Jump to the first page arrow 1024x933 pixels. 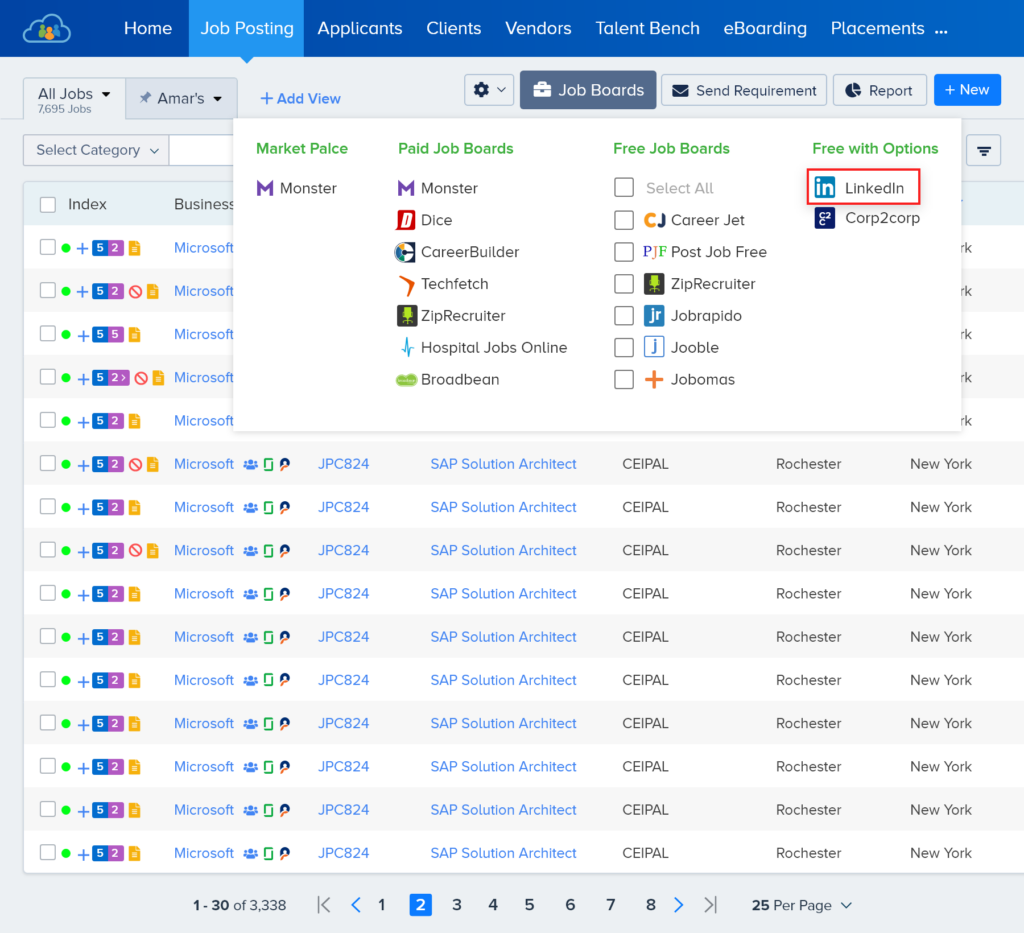tap(324, 905)
